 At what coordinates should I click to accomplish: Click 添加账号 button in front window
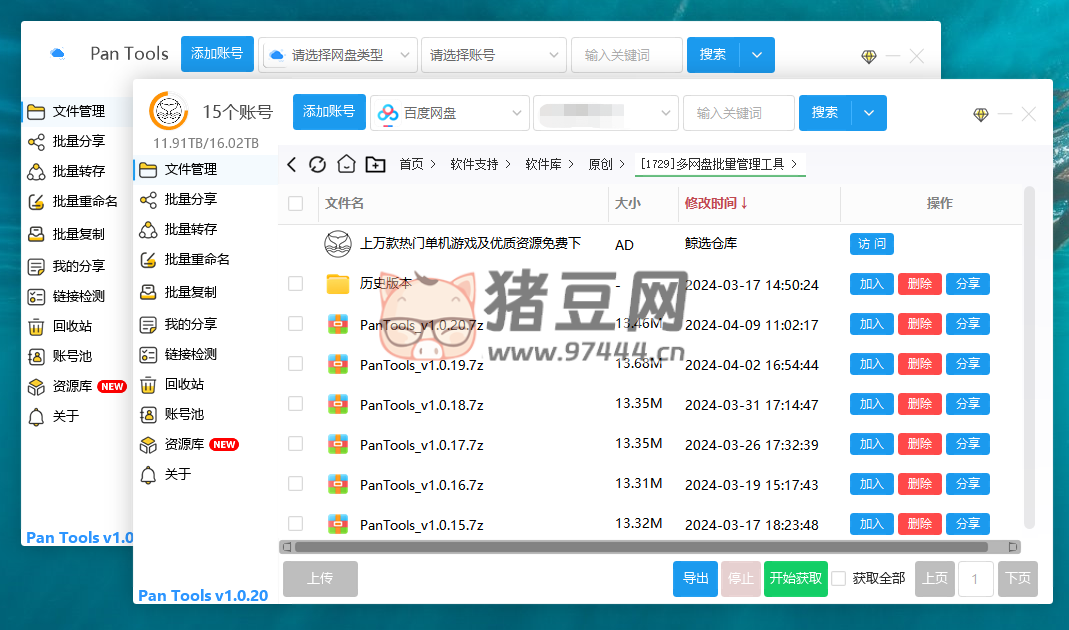tap(329, 112)
